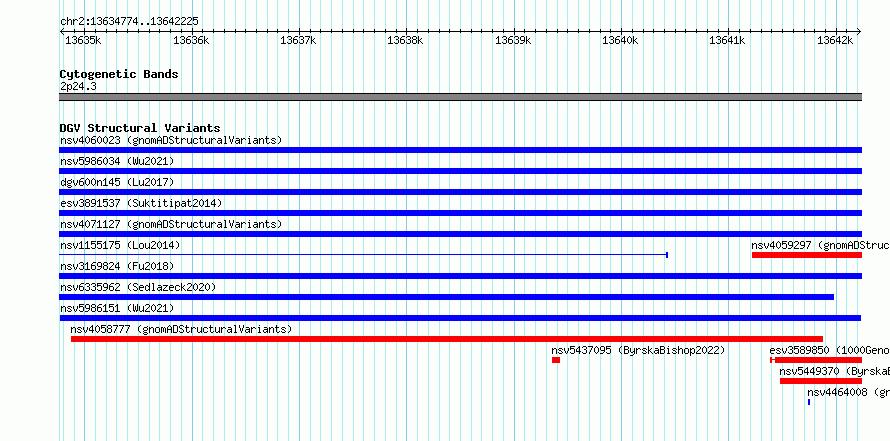Click the blue bar below nsv6335962
The image size is (890, 441).
coord(447,297)
